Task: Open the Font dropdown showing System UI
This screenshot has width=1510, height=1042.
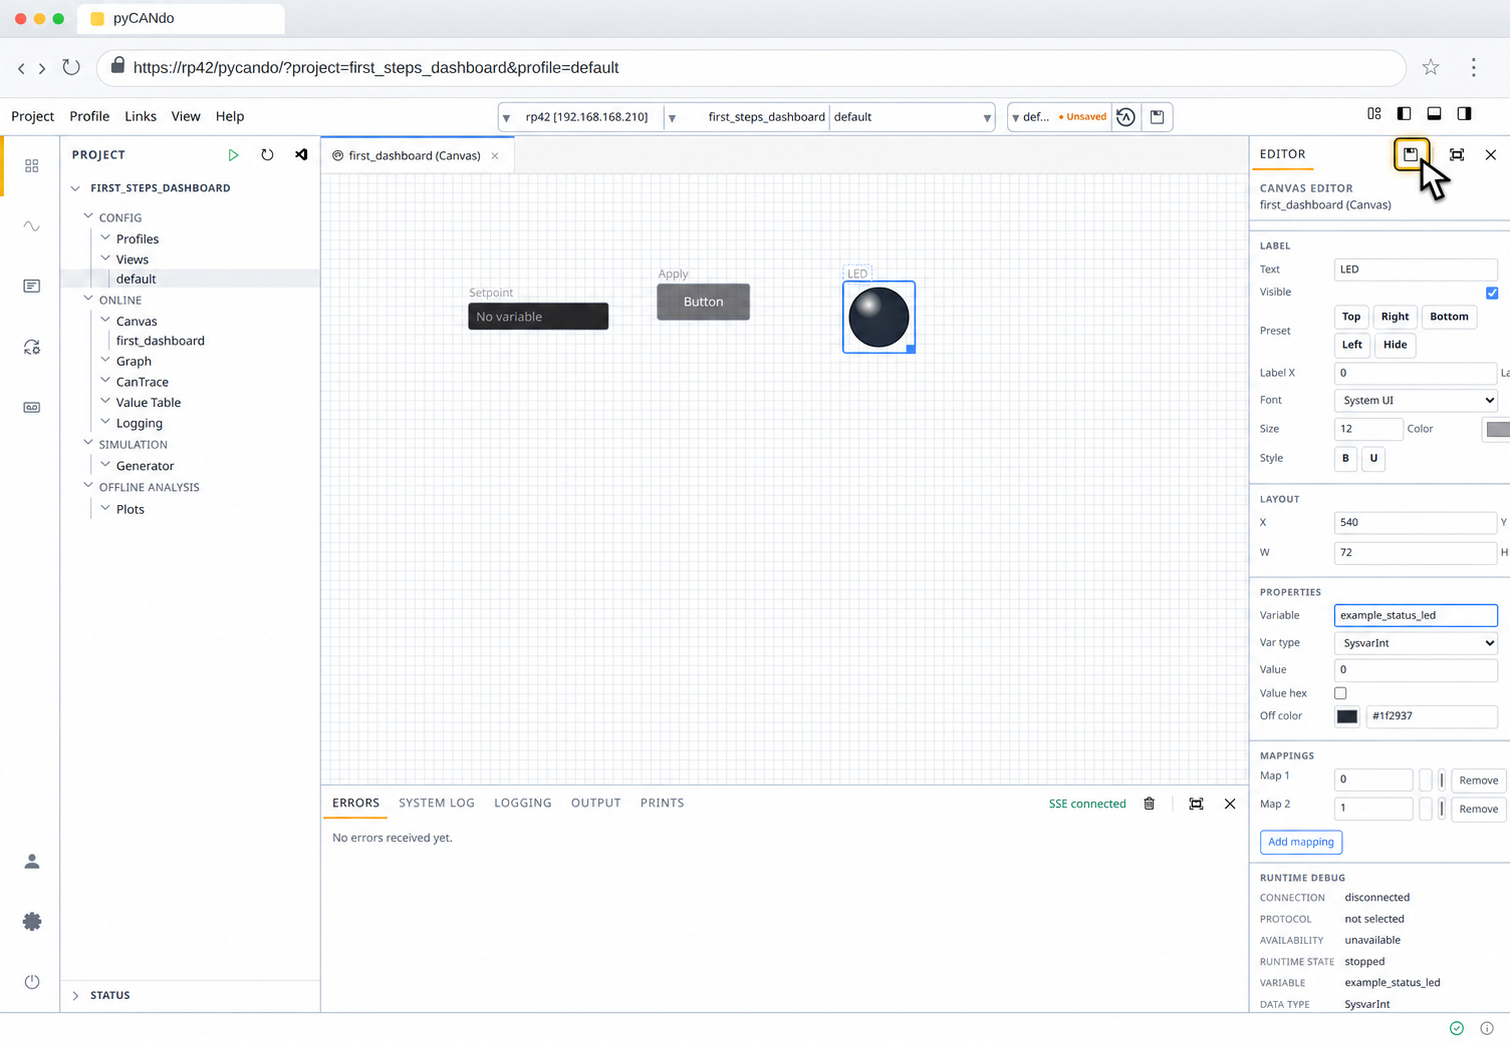Action: click(x=1416, y=400)
